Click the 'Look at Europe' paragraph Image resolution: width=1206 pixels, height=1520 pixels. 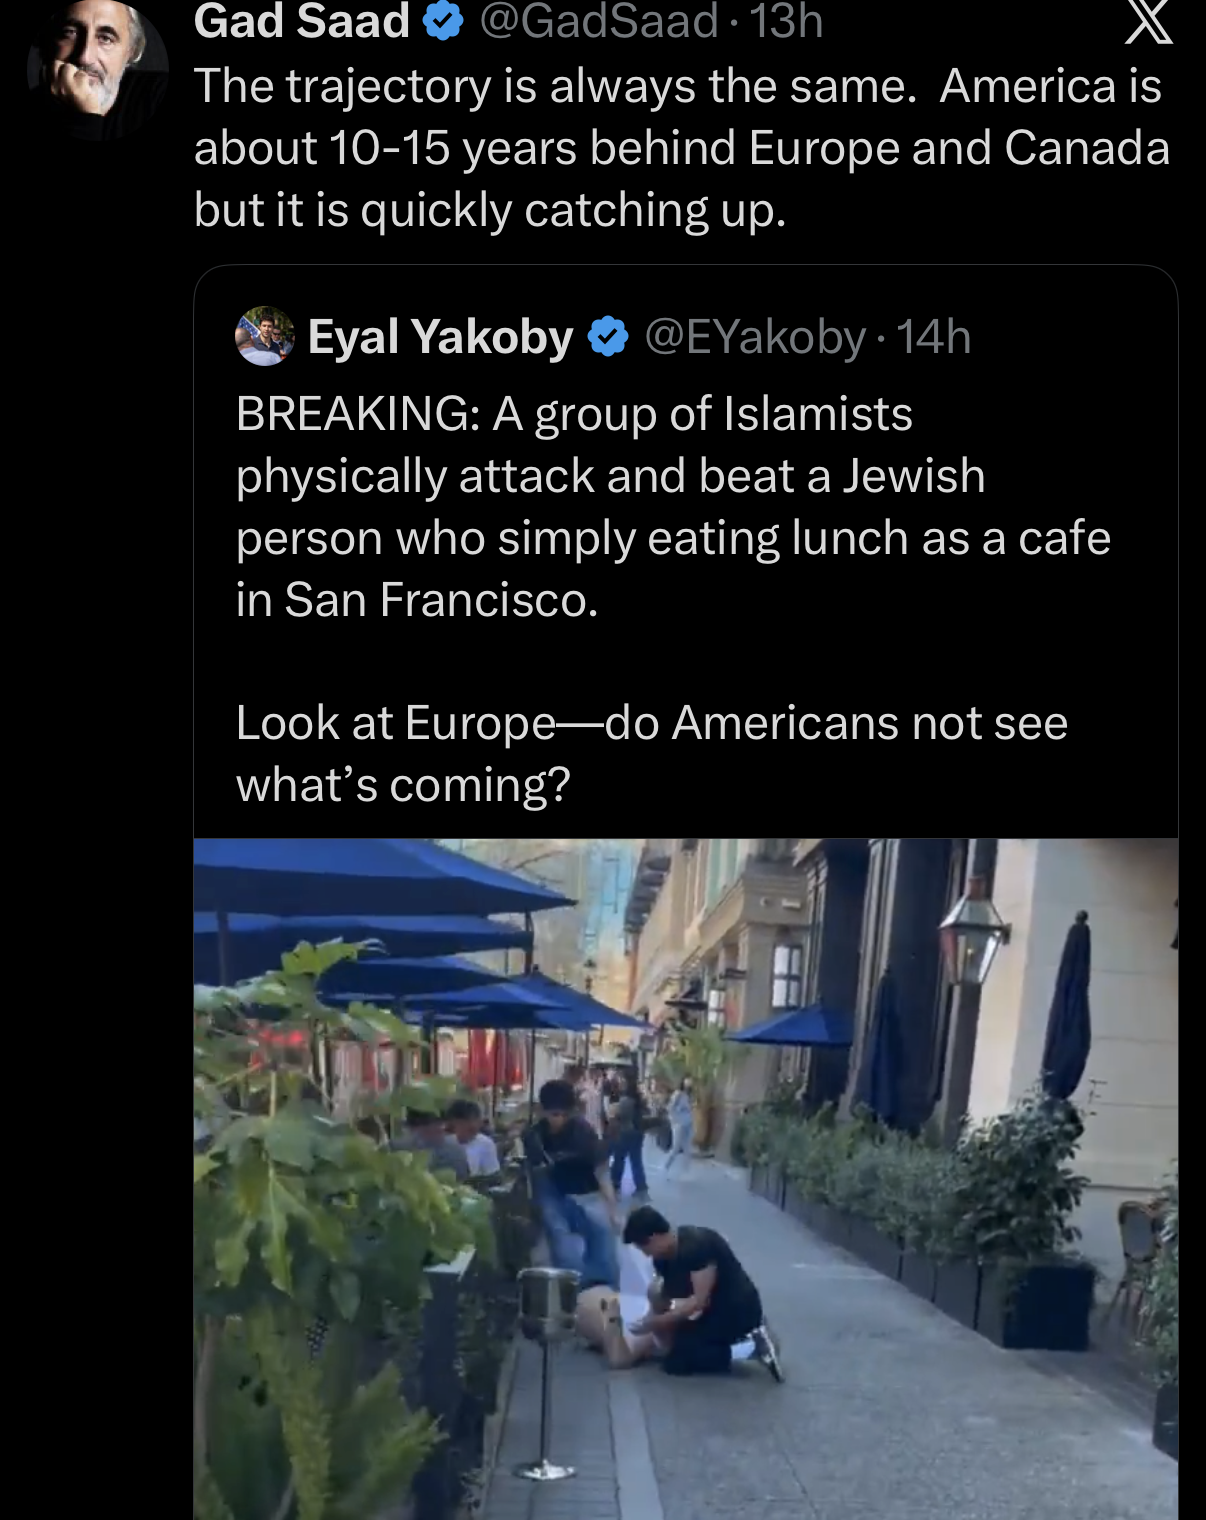(652, 754)
